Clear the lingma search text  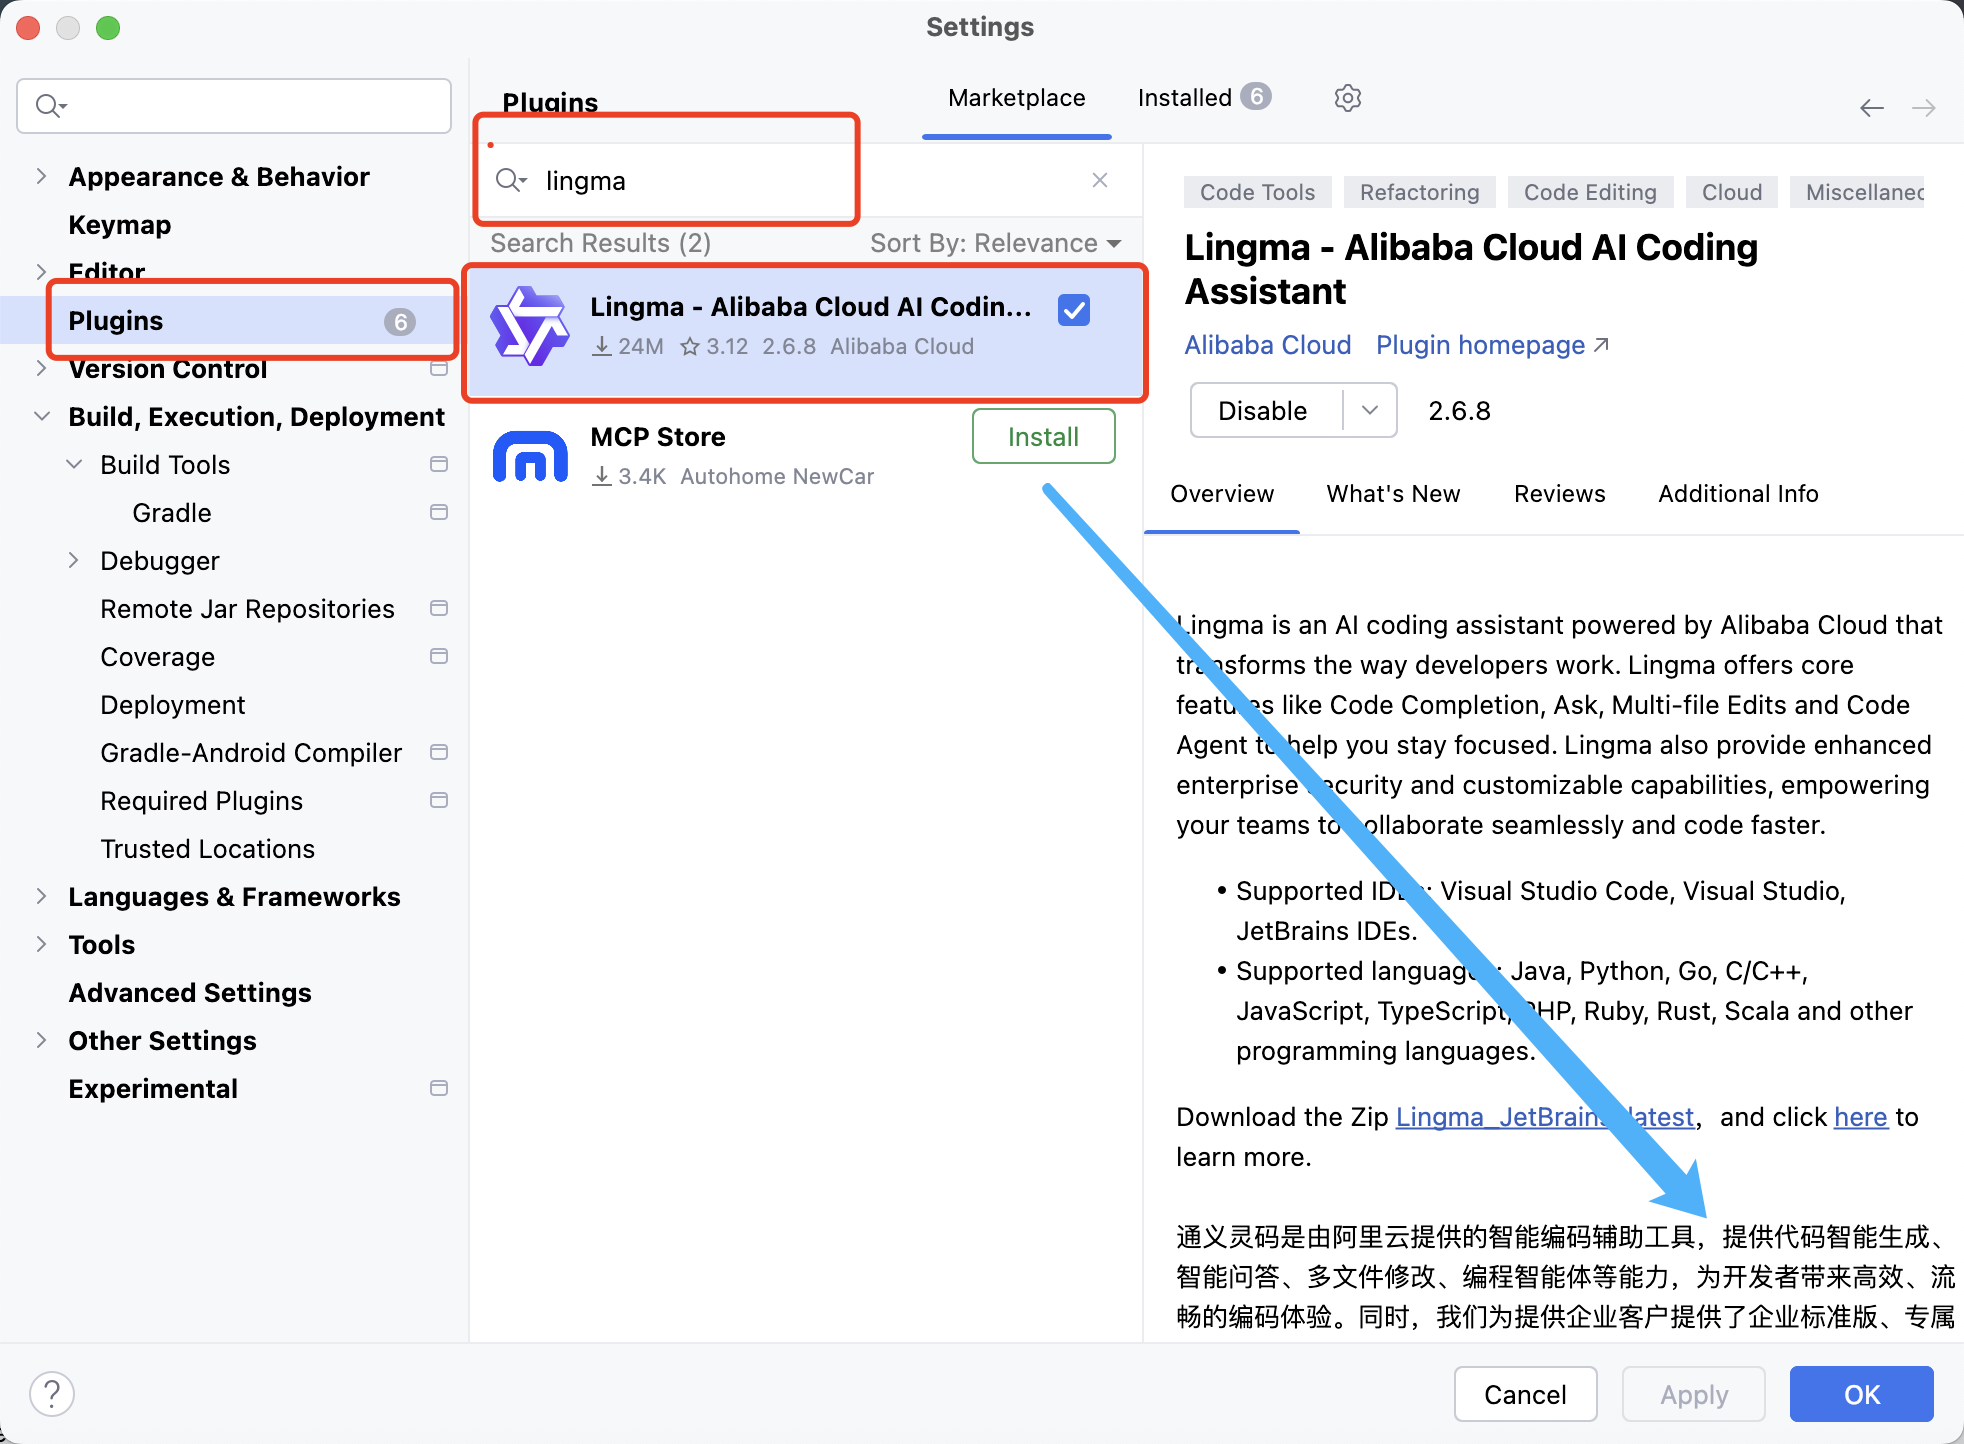tap(1099, 180)
